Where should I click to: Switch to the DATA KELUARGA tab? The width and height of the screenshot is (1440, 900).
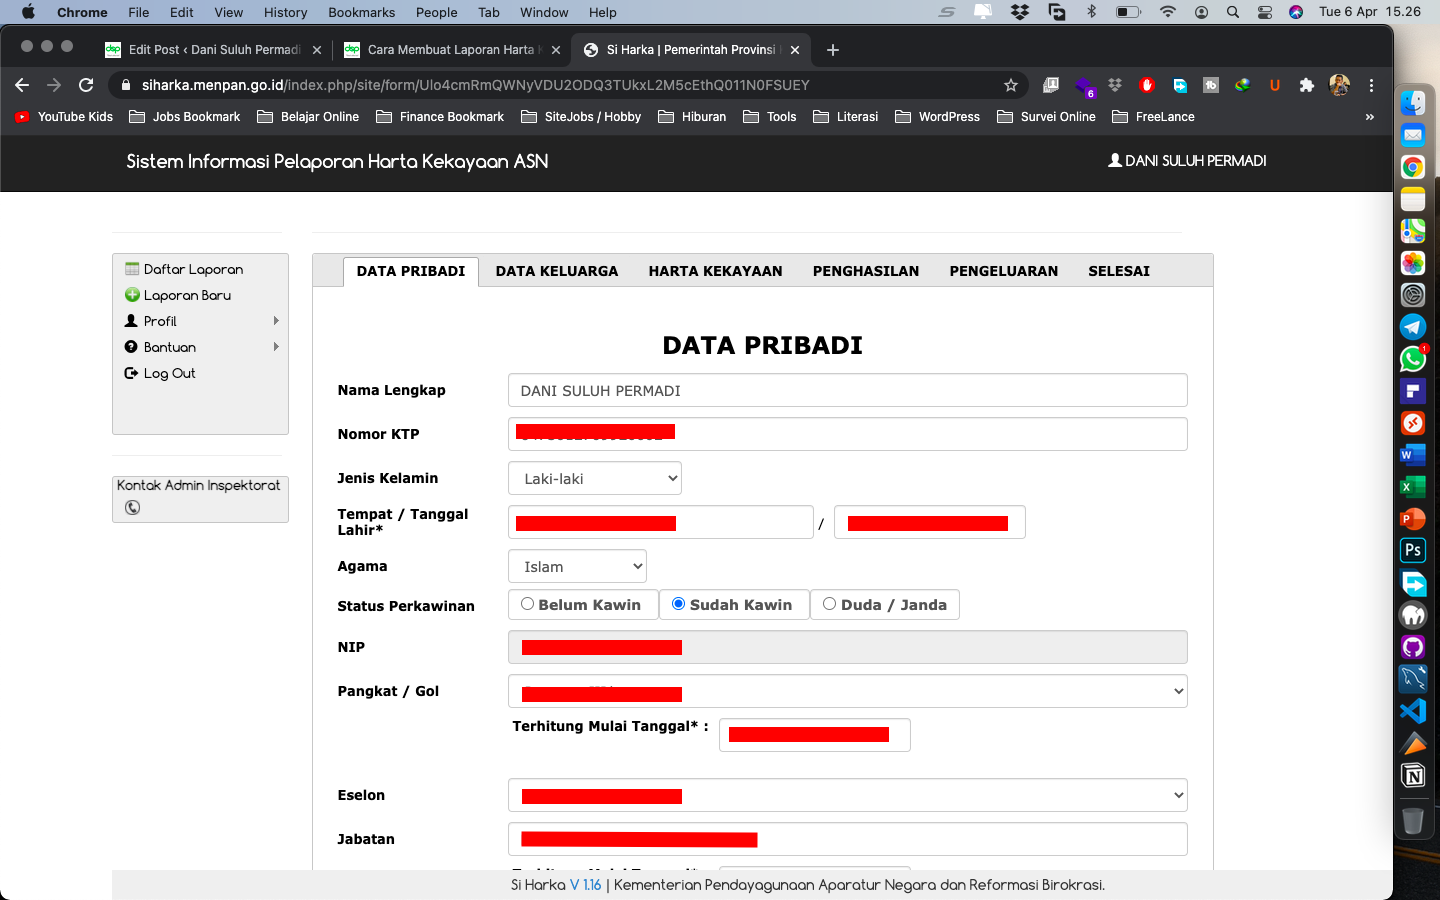[556, 271]
